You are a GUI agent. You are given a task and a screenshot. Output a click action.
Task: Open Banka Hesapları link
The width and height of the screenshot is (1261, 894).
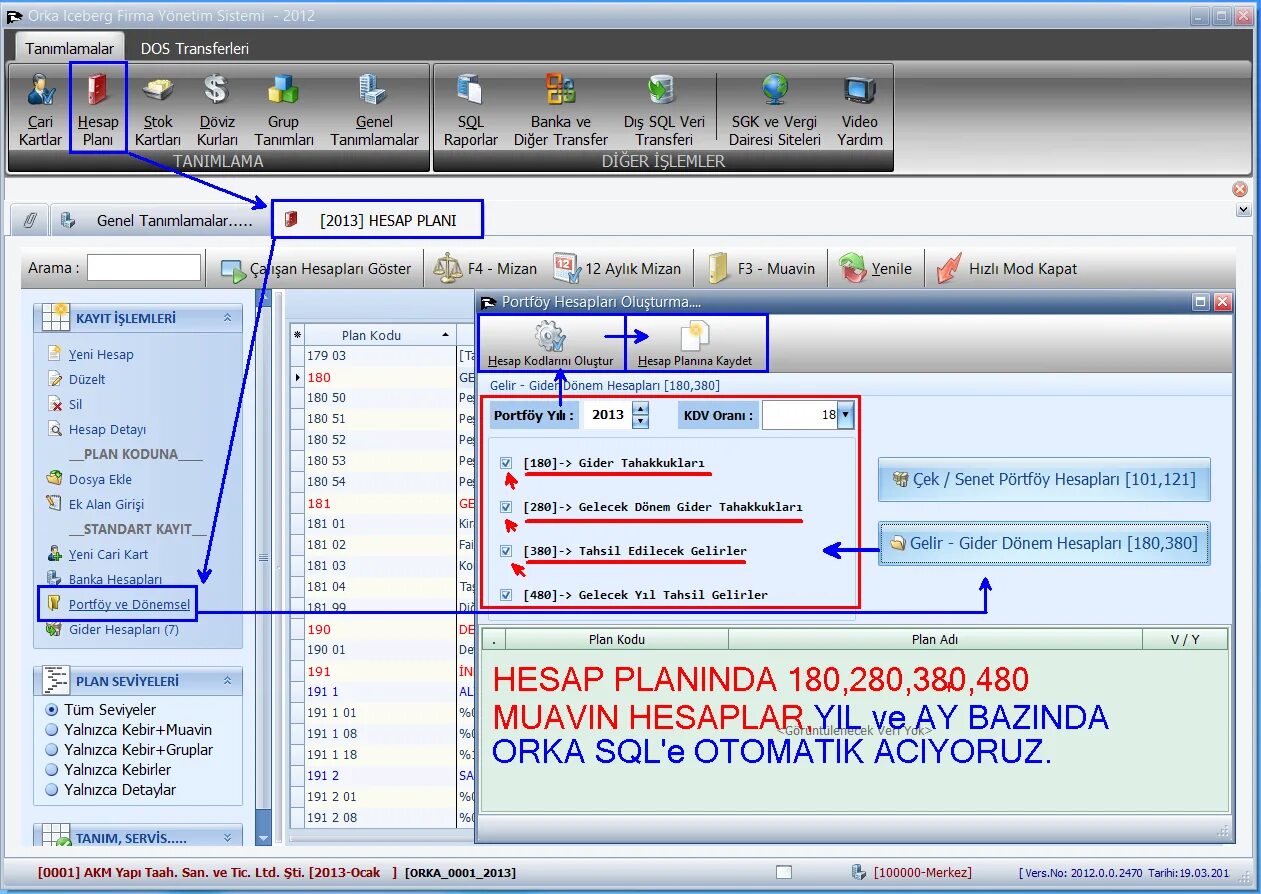(x=115, y=579)
